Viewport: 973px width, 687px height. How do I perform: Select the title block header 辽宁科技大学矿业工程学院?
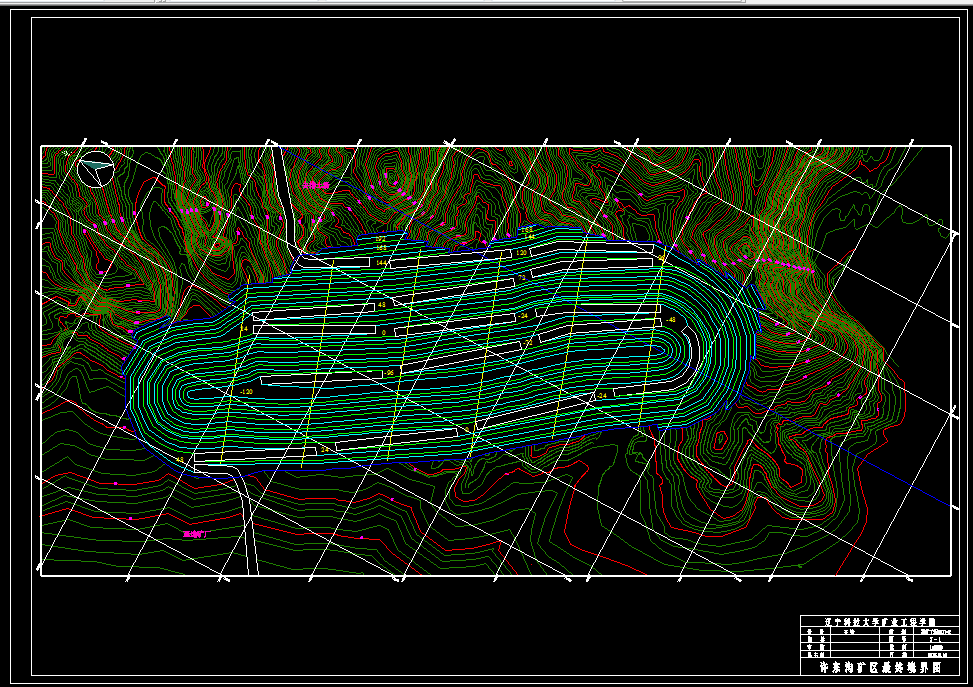(879, 621)
